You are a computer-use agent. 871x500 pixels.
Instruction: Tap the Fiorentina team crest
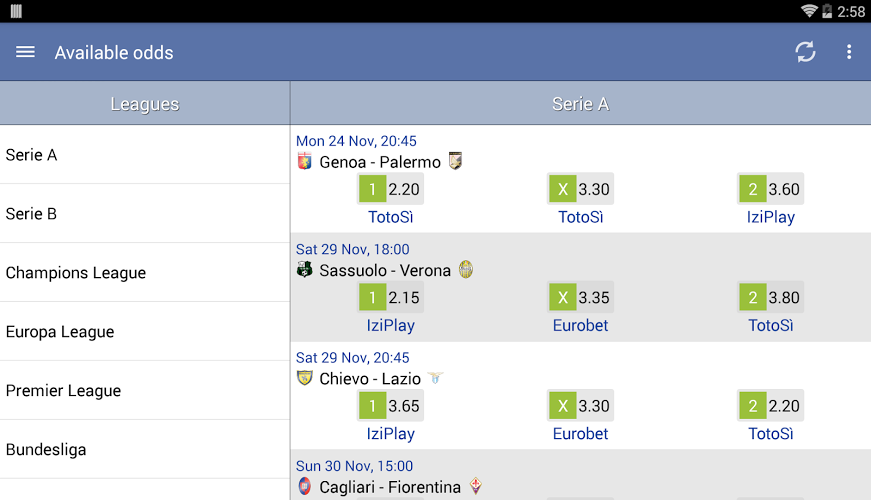pyautogui.click(x=476, y=486)
